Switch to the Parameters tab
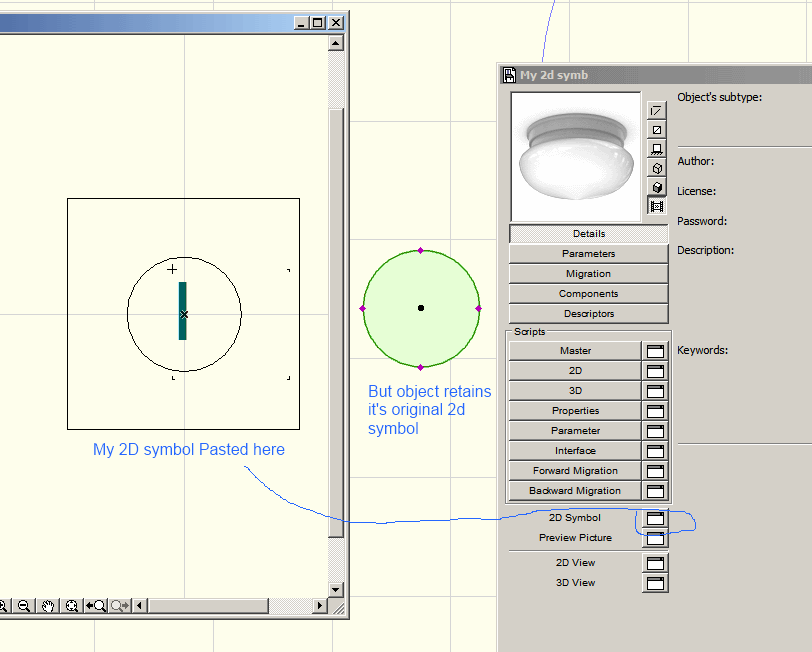The height and width of the screenshot is (652, 812). 588,254
